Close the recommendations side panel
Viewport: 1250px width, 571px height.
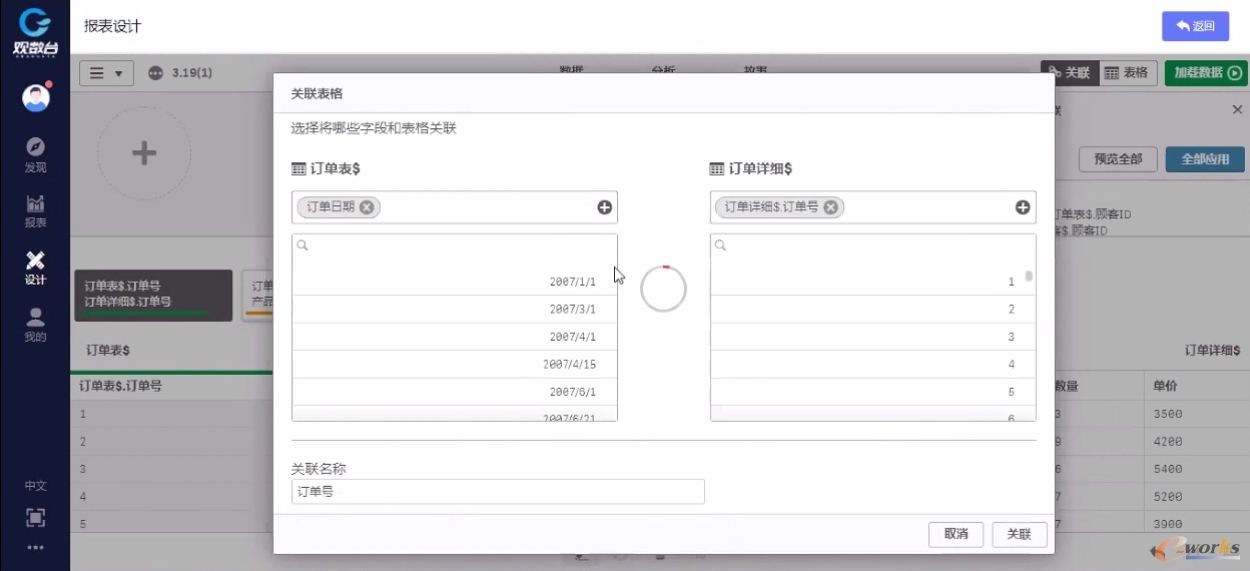[x=1237, y=109]
